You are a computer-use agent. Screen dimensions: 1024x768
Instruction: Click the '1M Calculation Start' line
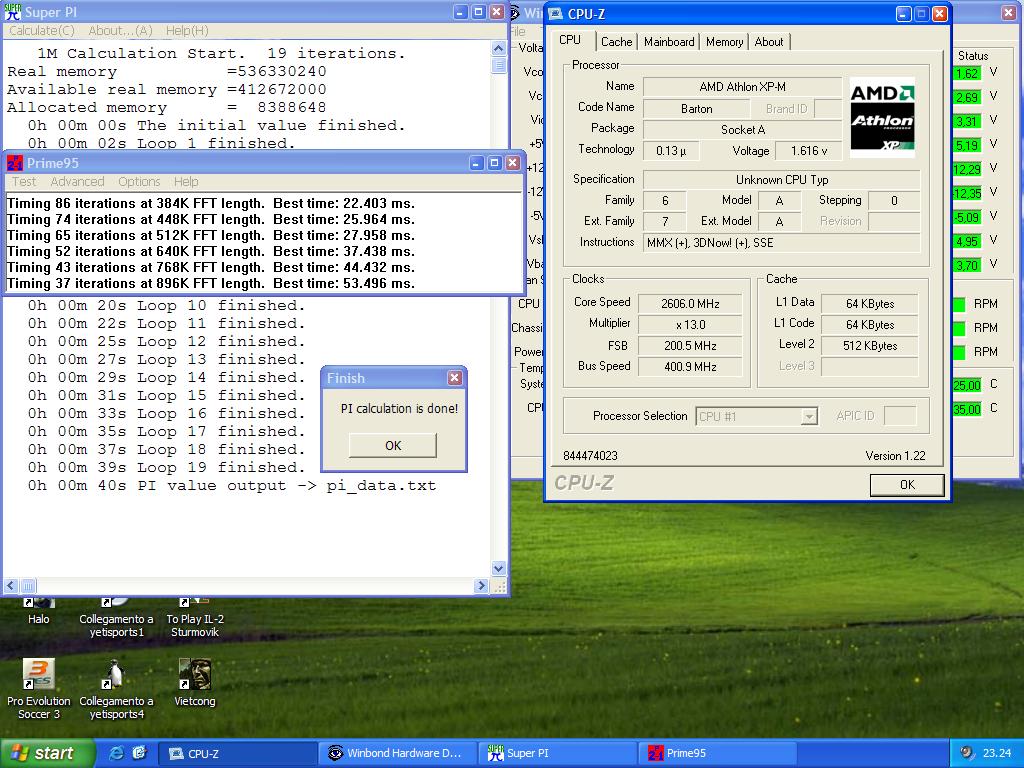[221, 54]
